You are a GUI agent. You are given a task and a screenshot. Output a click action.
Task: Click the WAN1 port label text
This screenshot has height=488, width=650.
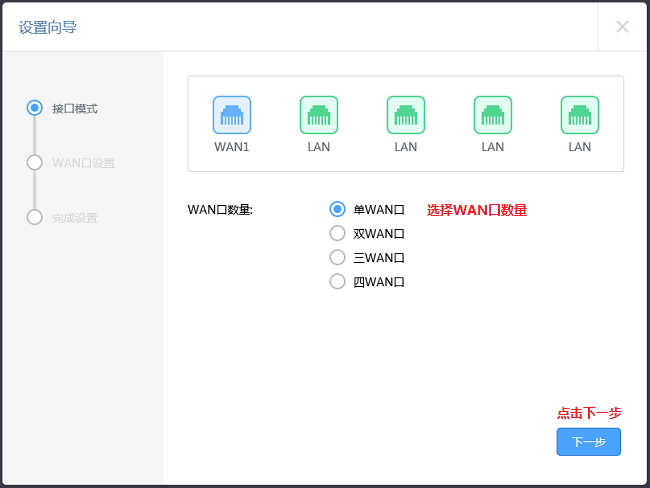tap(232, 147)
